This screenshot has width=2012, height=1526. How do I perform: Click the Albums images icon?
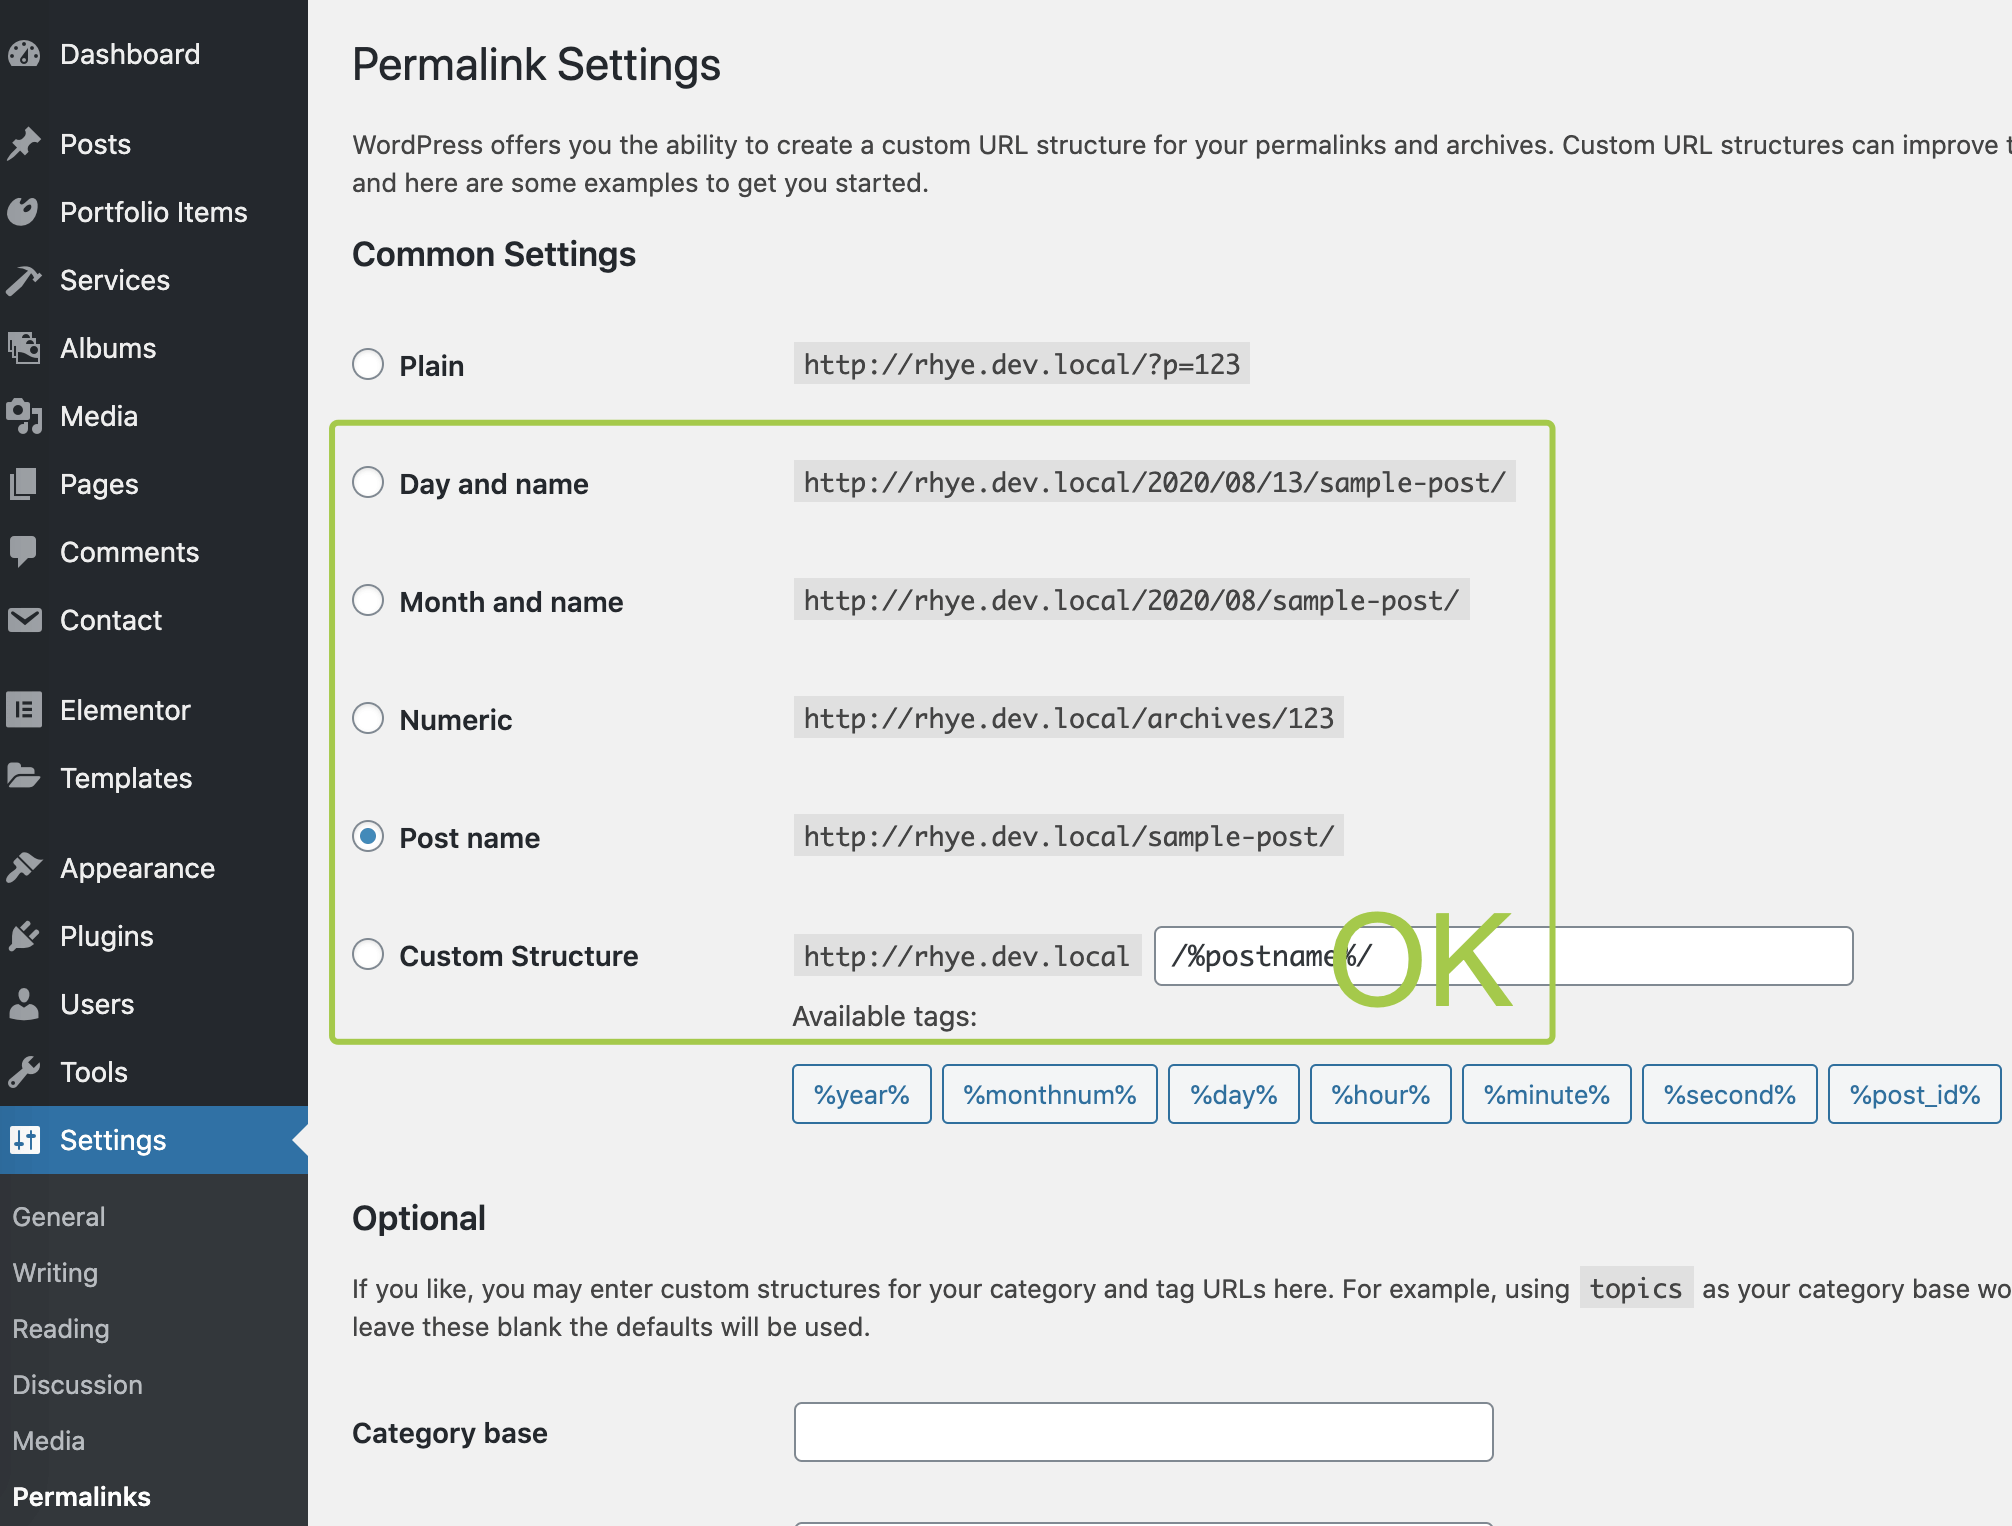(24, 348)
